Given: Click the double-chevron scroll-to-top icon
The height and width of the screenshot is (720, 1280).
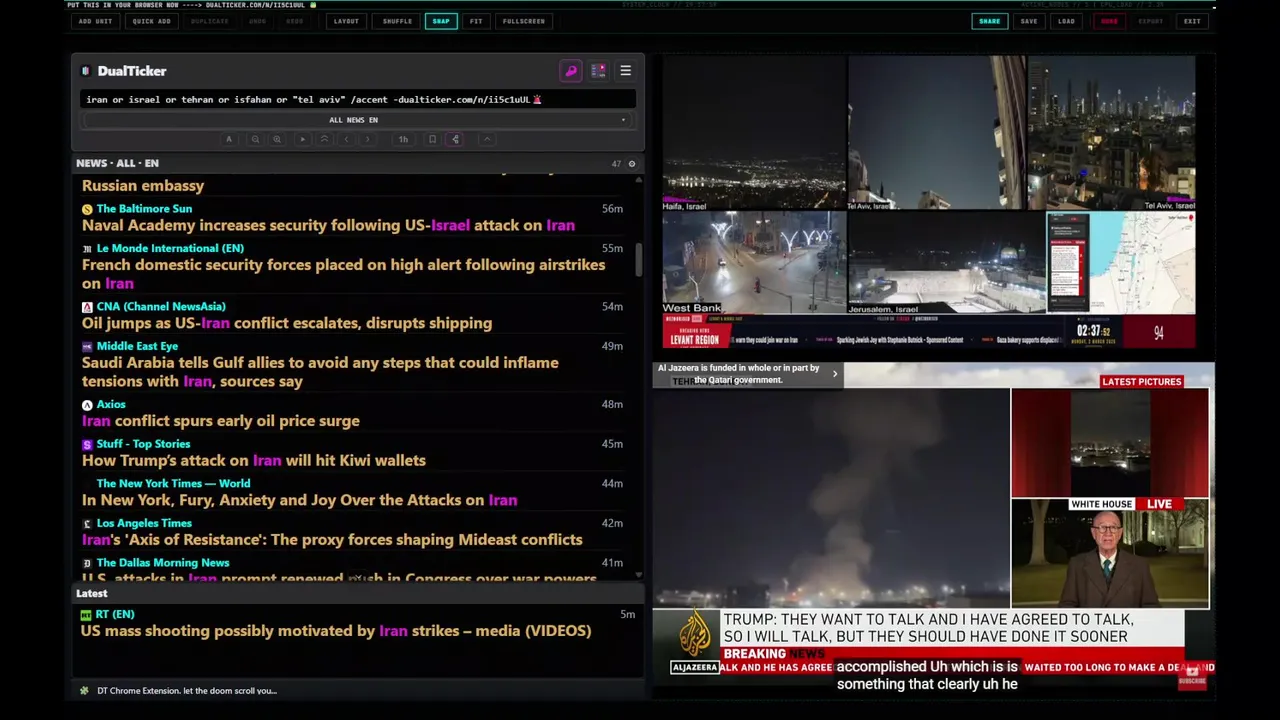Looking at the screenshot, I should click(324, 139).
